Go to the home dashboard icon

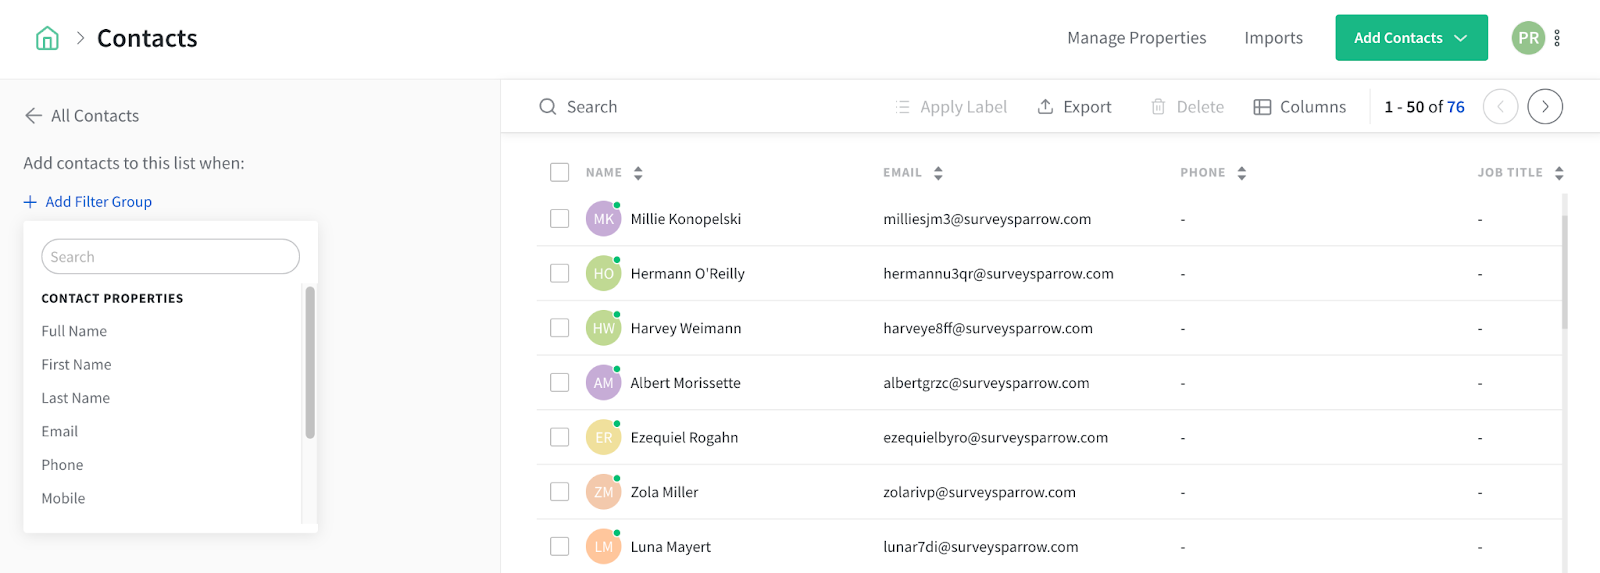[47, 38]
